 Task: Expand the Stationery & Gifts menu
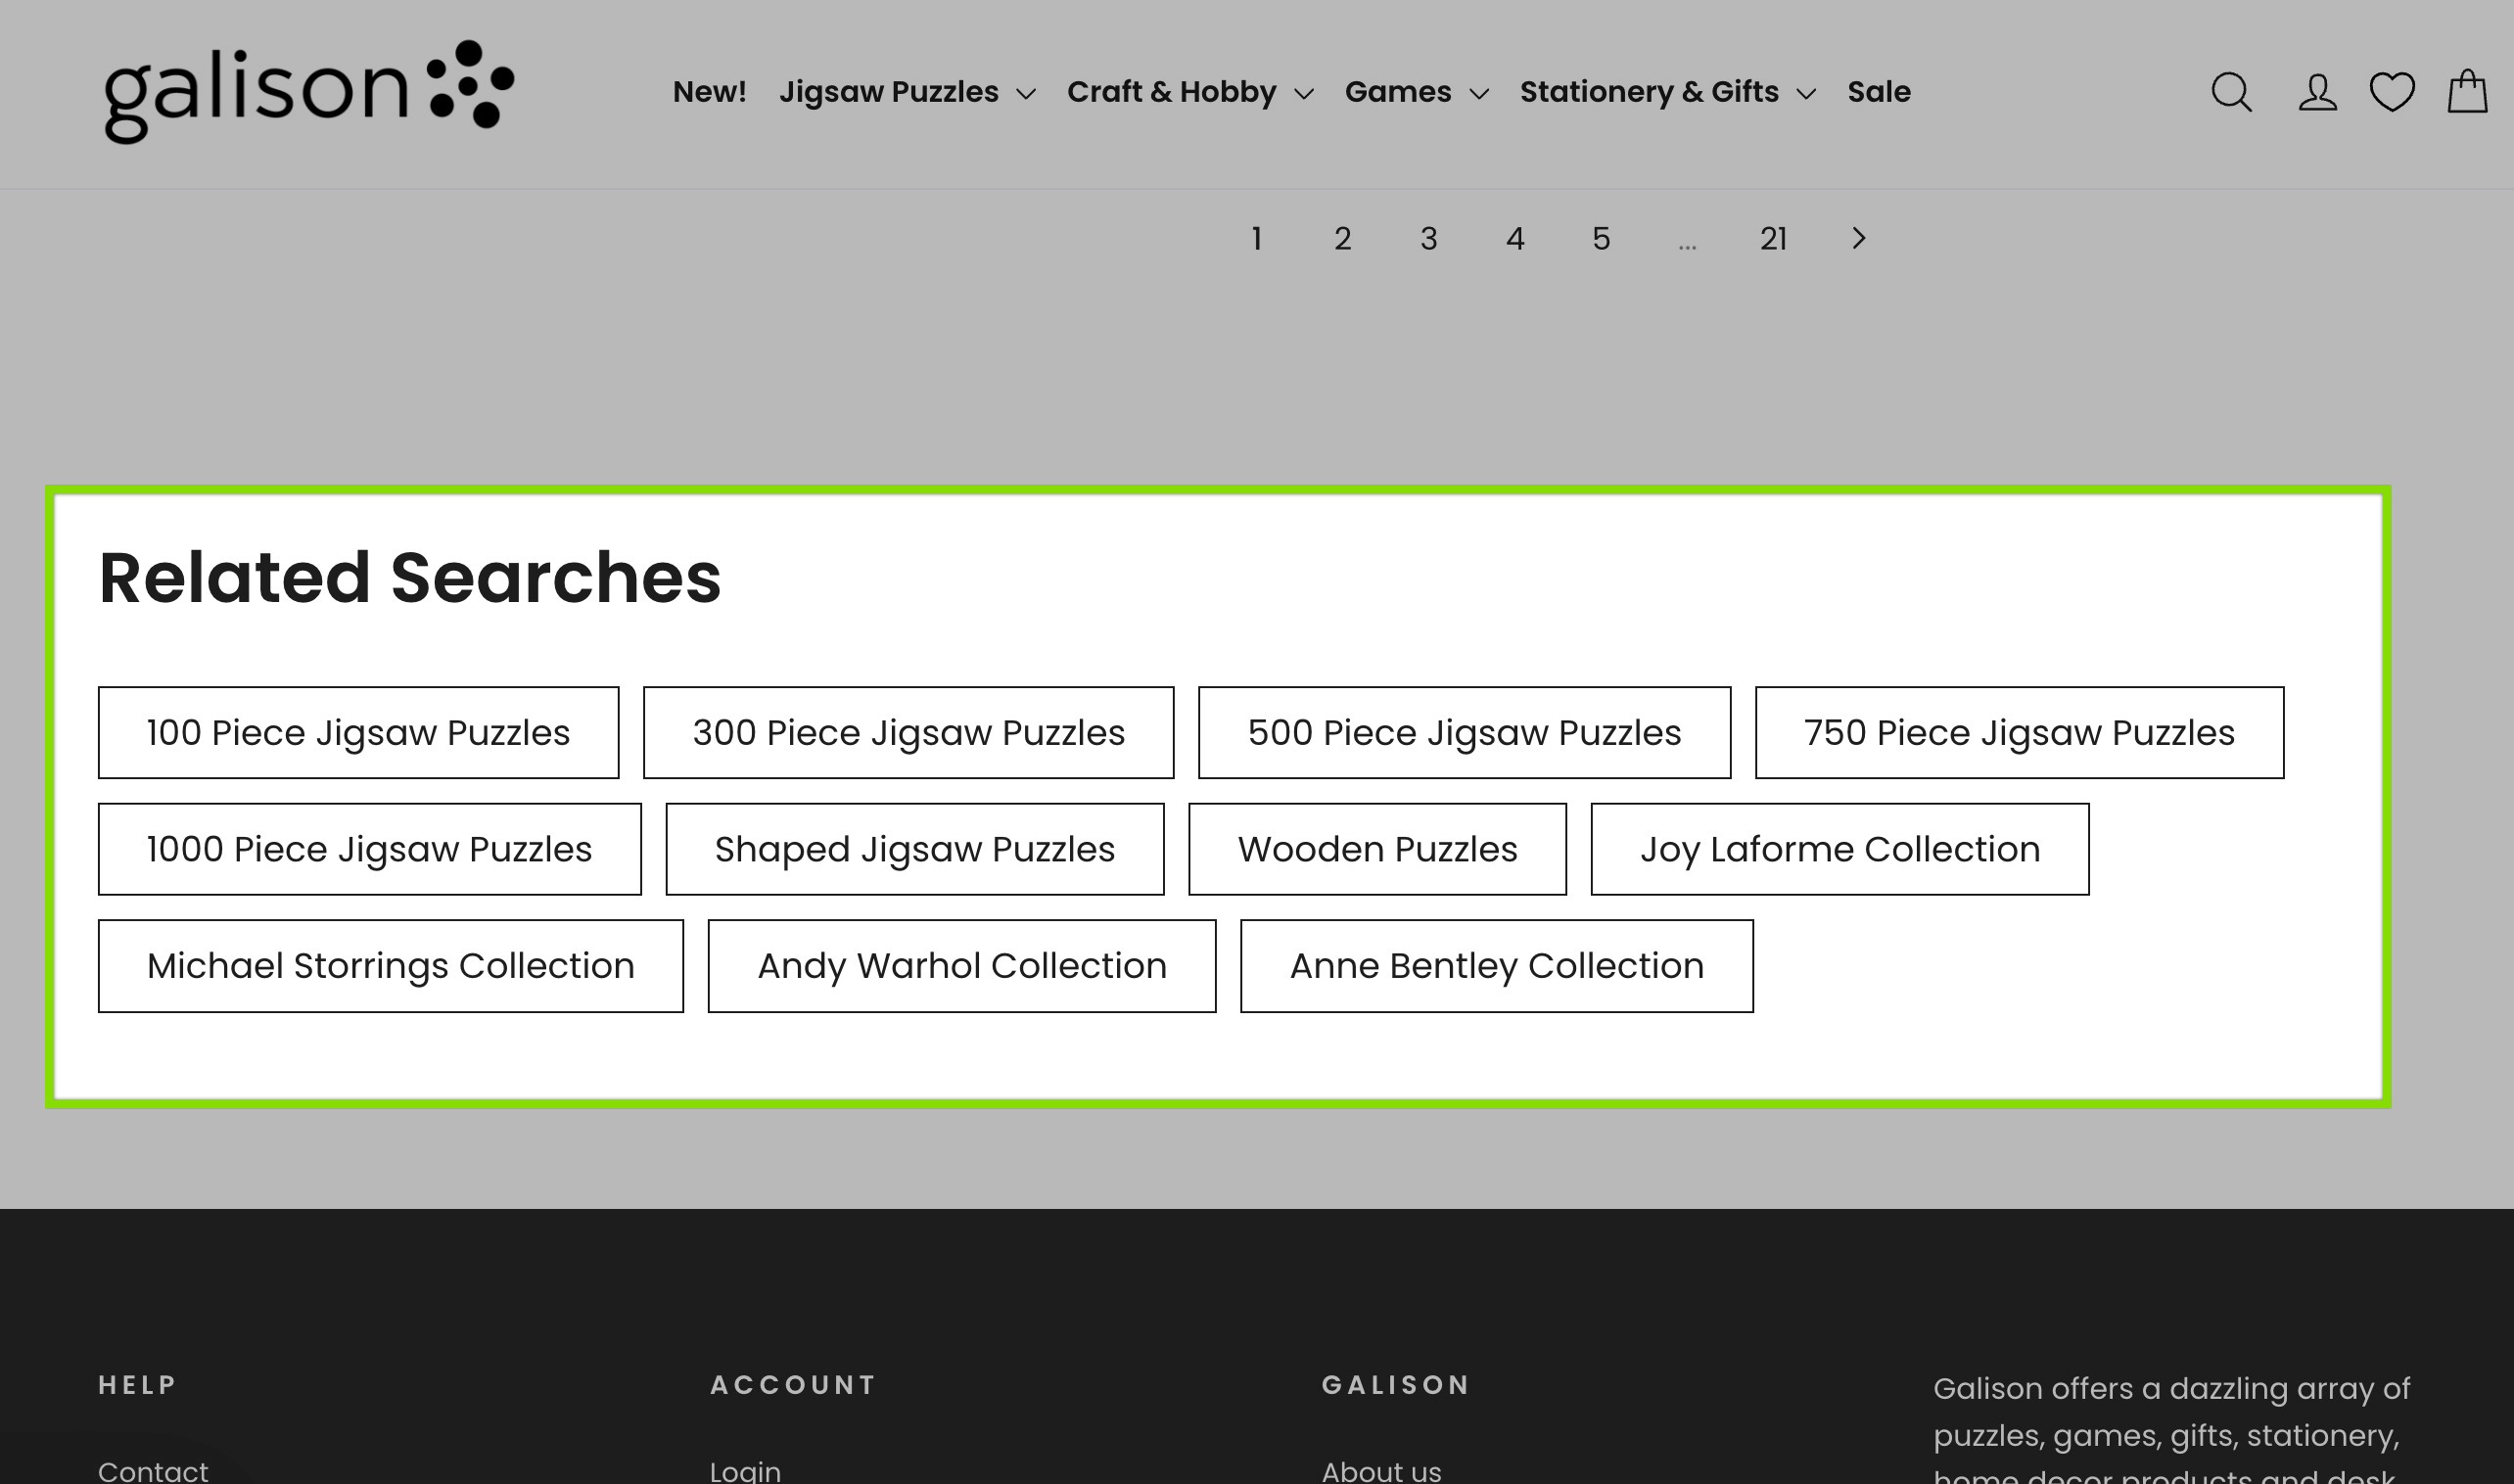pos(1668,92)
